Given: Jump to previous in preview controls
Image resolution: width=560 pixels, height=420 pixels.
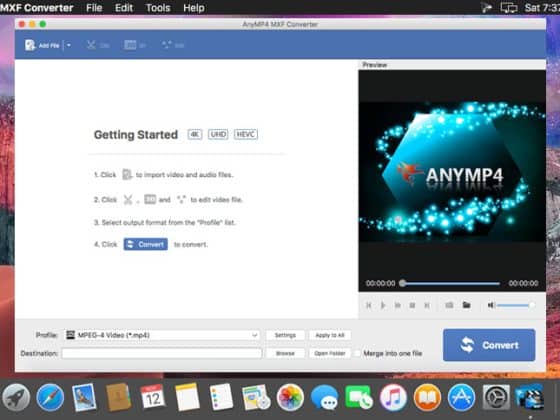Looking at the screenshot, I should point(369,305).
